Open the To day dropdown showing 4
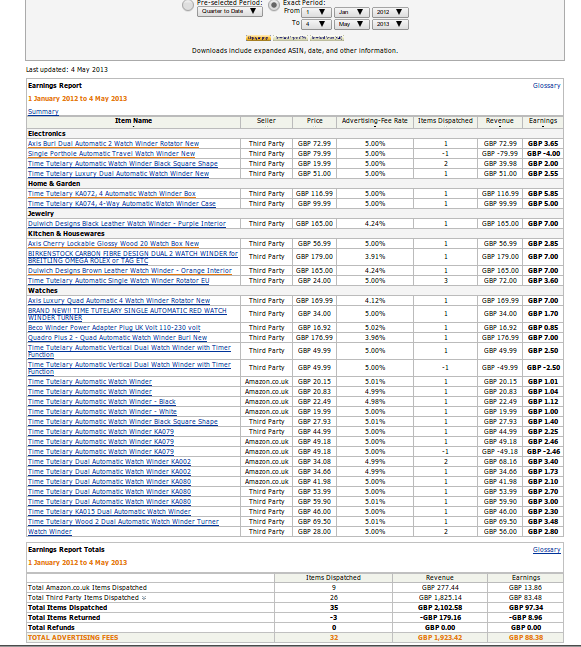 click(316, 24)
